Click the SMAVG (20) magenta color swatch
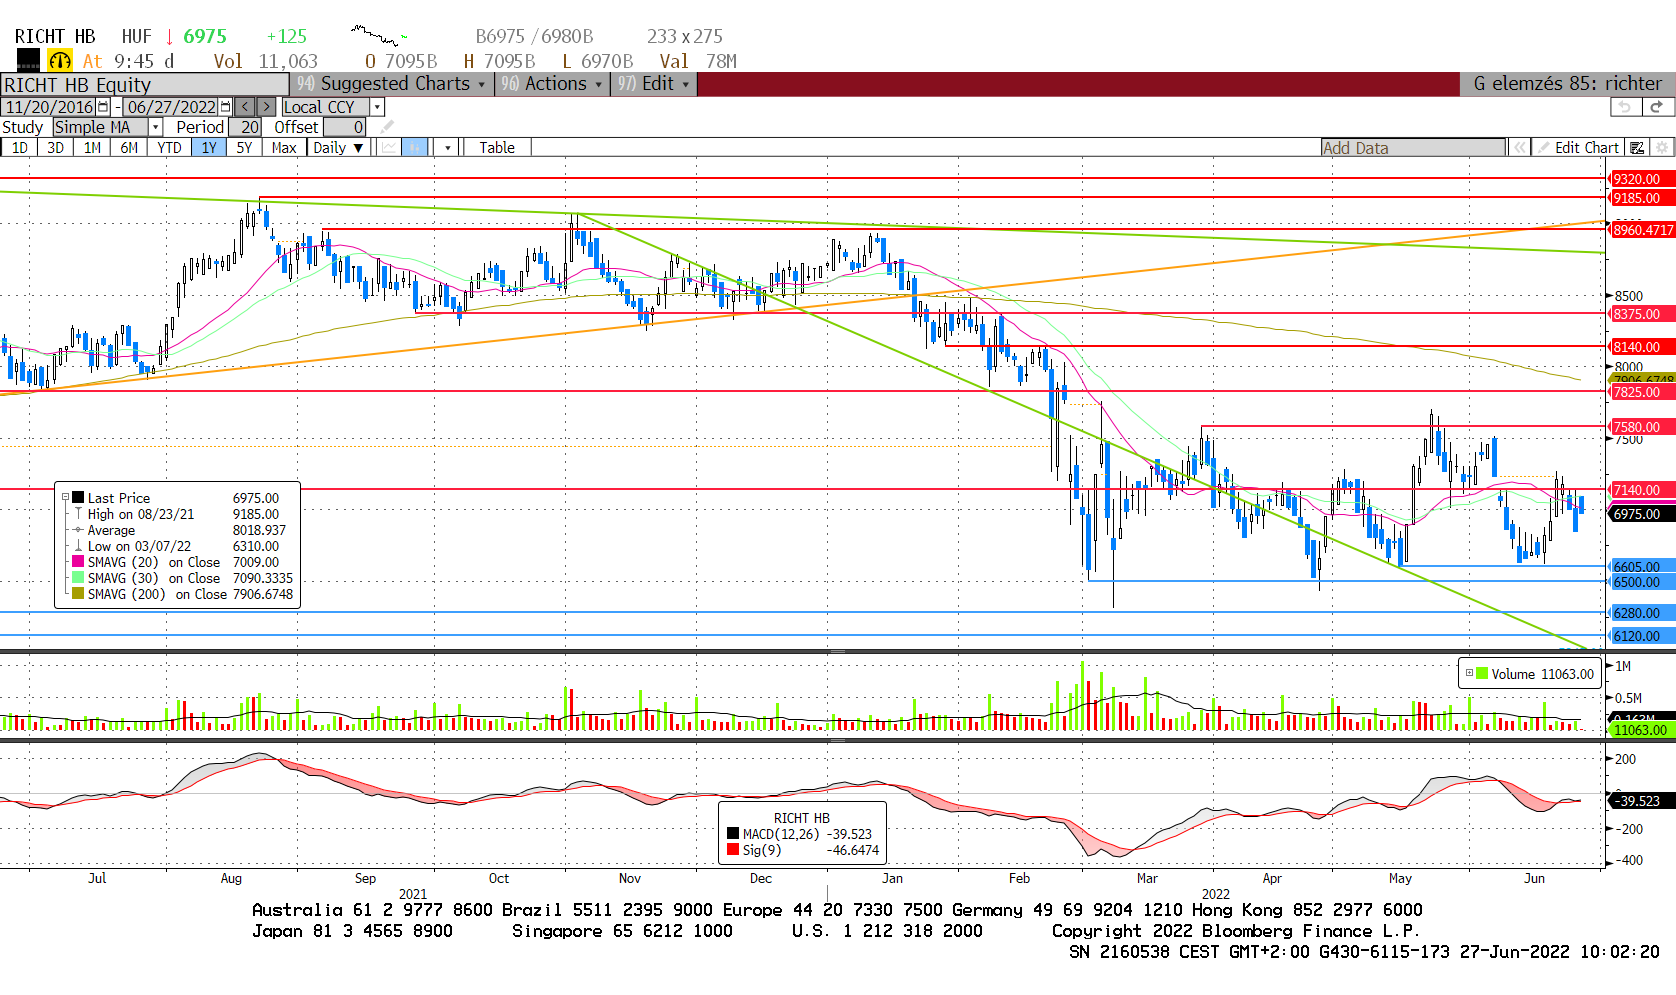This screenshot has width=1676, height=995. pos(78,562)
